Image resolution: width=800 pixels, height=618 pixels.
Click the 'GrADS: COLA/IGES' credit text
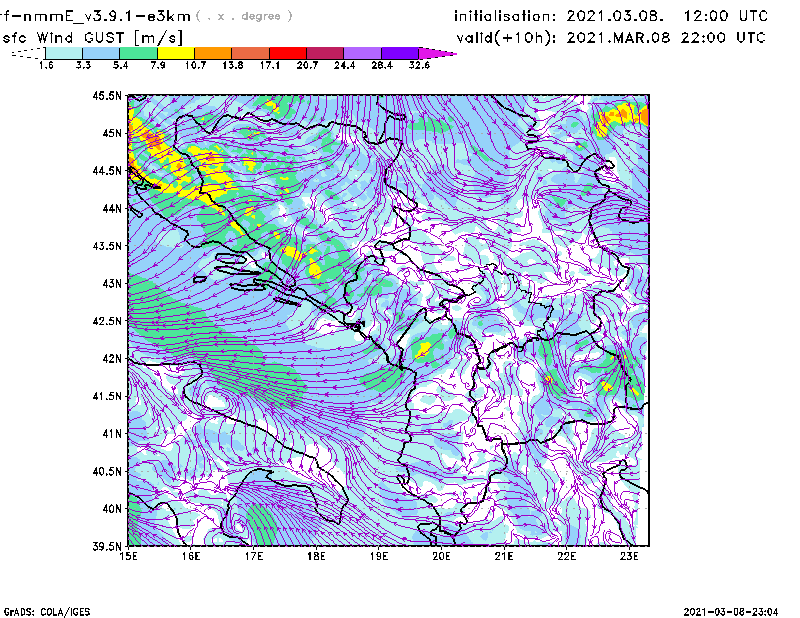click(47, 612)
